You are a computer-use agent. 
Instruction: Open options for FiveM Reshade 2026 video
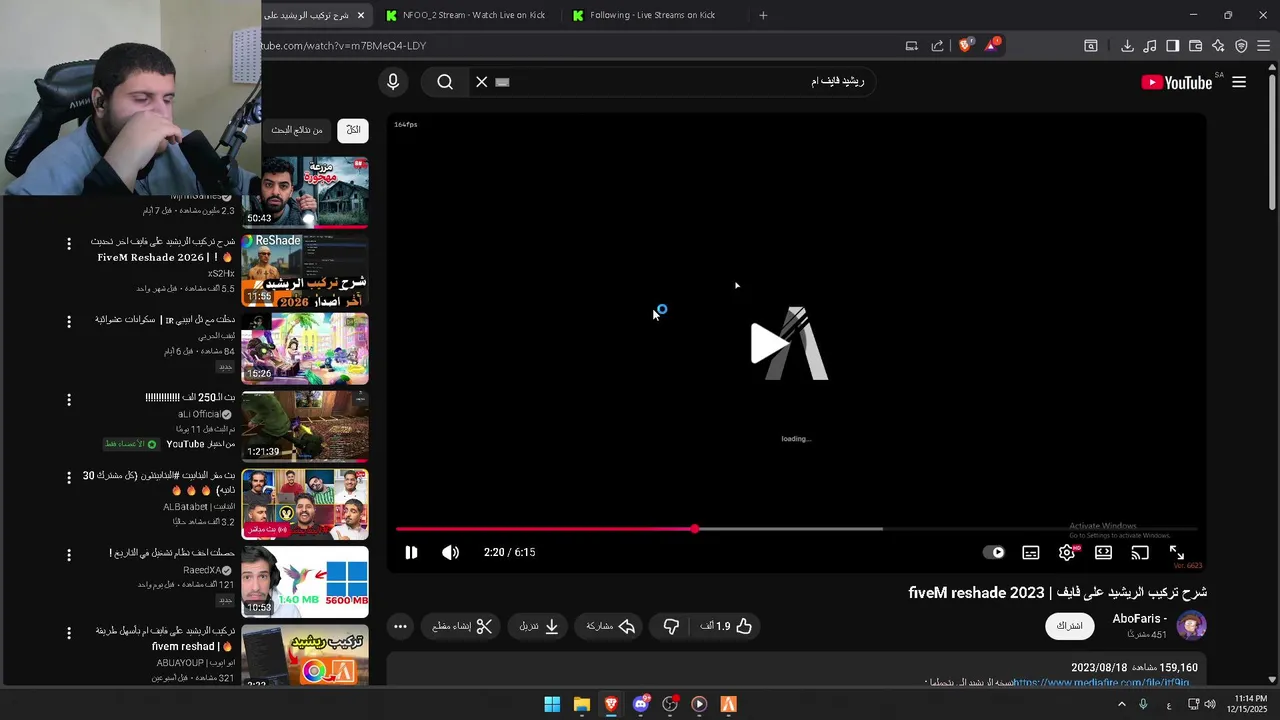coord(69,244)
